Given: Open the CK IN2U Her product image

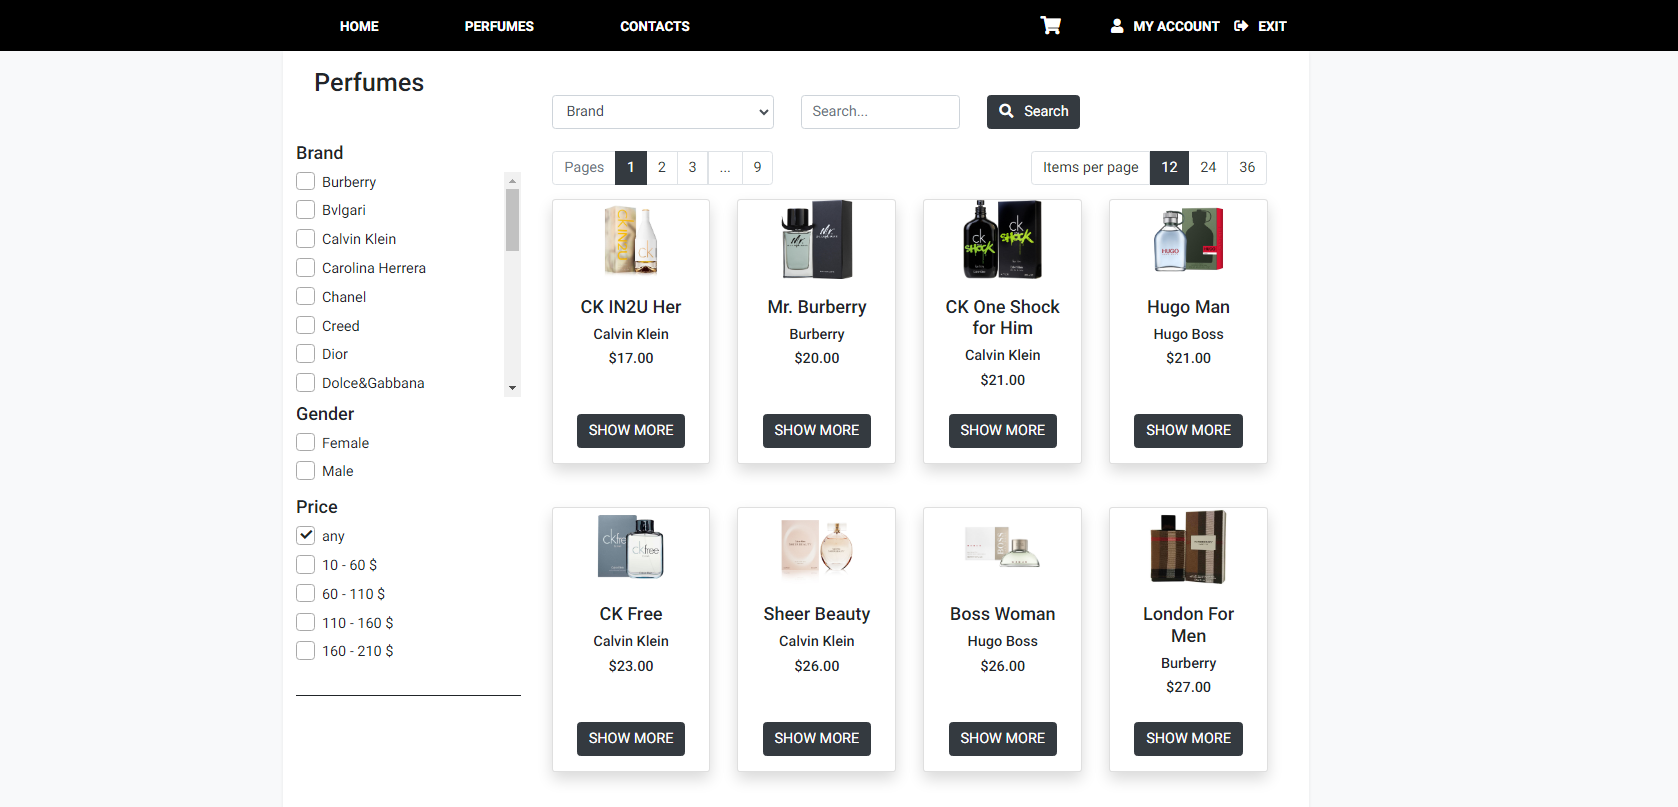Looking at the screenshot, I should click(x=631, y=240).
